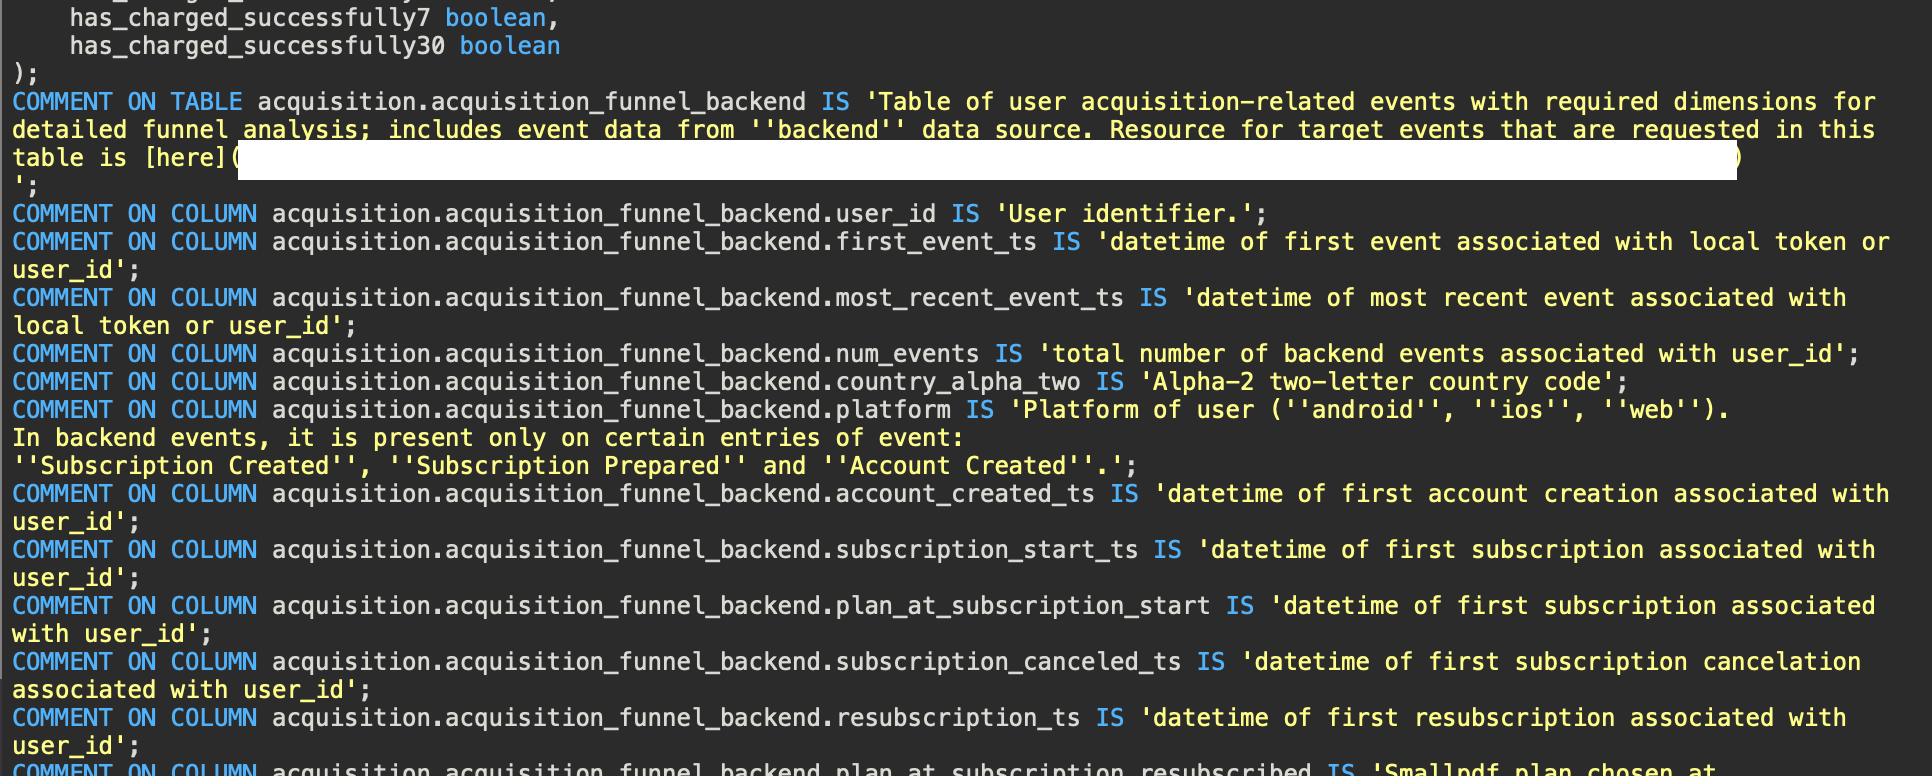
Task: Click the [here] markdown link text
Action: tap(185, 158)
